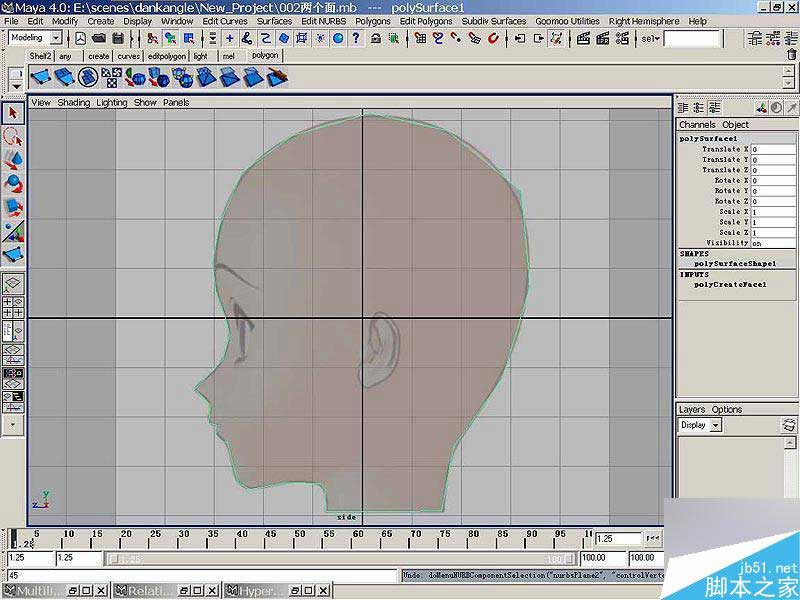Screen dimensions: 800x600
Task: Toggle the magnet make-live snap icon
Action: [493, 38]
